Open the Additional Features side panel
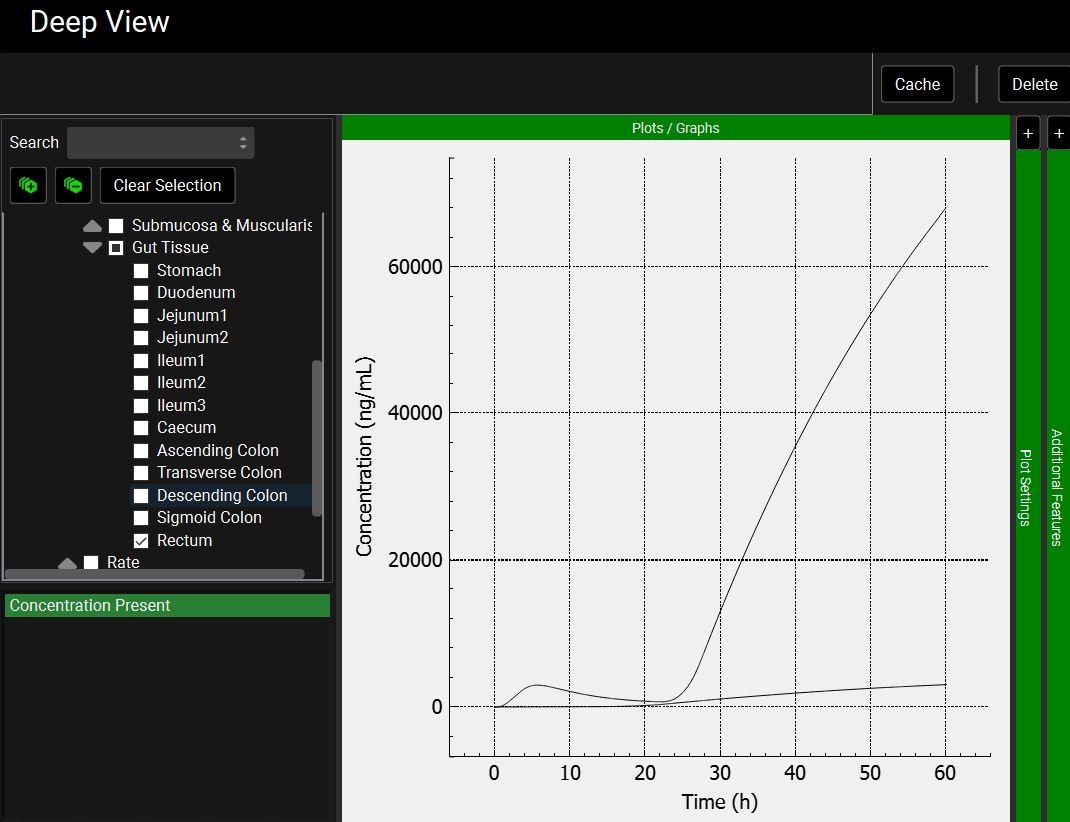 (x=1058, y=487)
